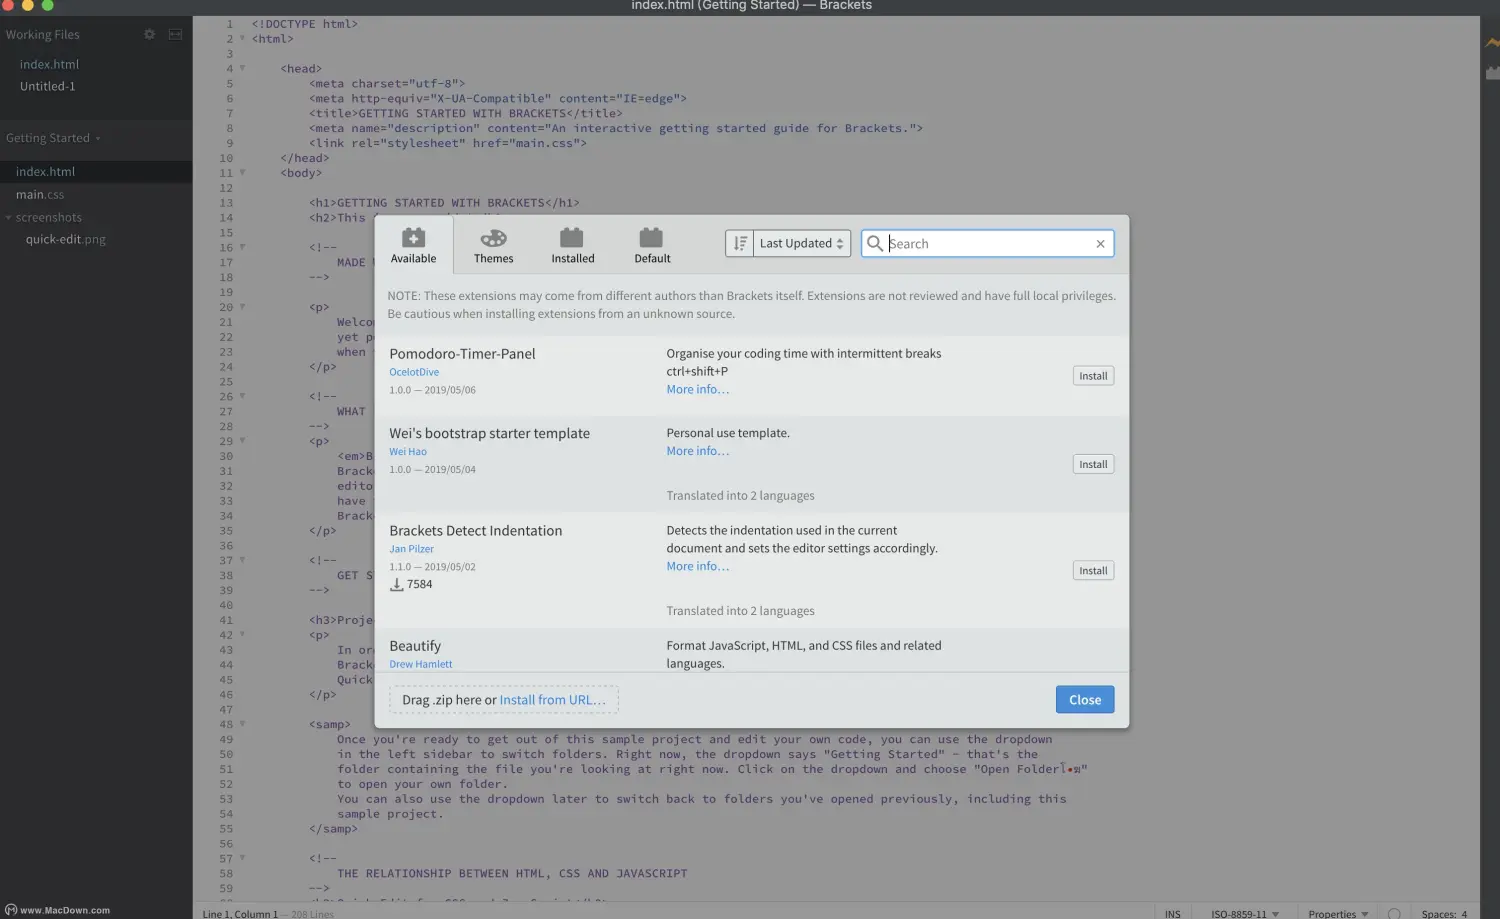The image size is (1500, 919).
Task: Click the Pomodoro-Timer-Panel extension title
Action: (x=462, y=354)
